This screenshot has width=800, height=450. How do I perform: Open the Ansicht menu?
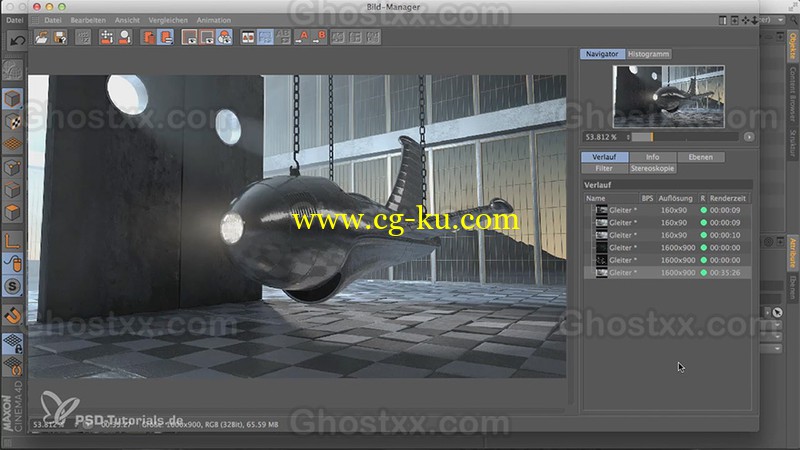tap(127, 20)
